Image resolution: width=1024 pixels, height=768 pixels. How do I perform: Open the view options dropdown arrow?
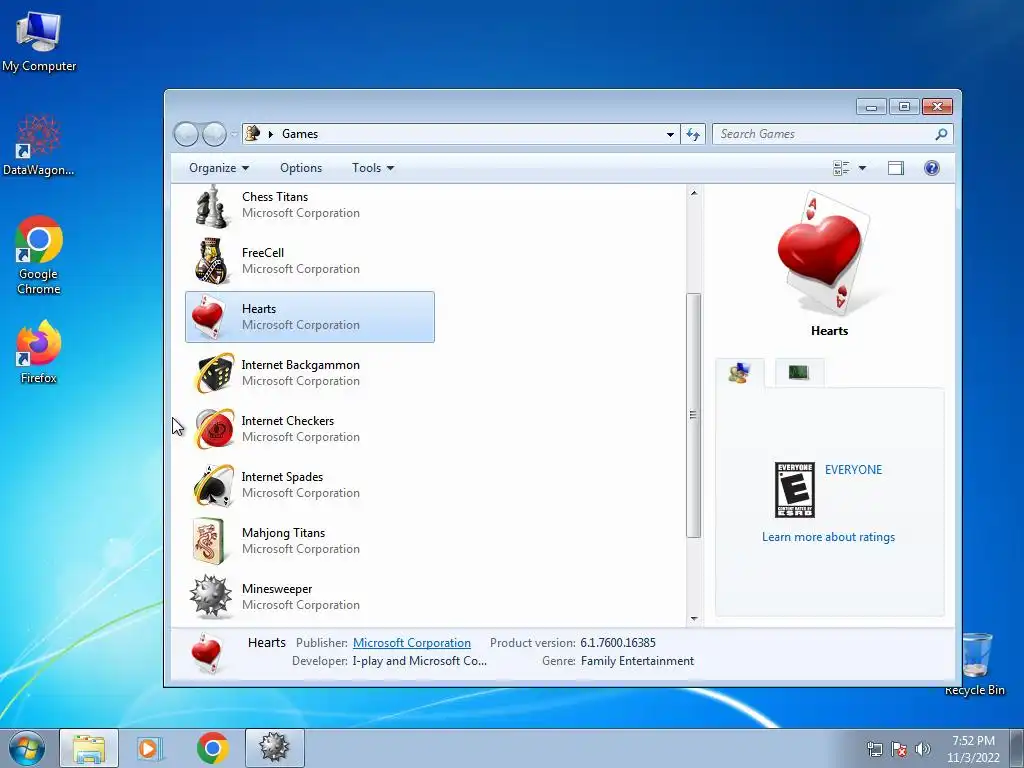[x=862, y=168]
